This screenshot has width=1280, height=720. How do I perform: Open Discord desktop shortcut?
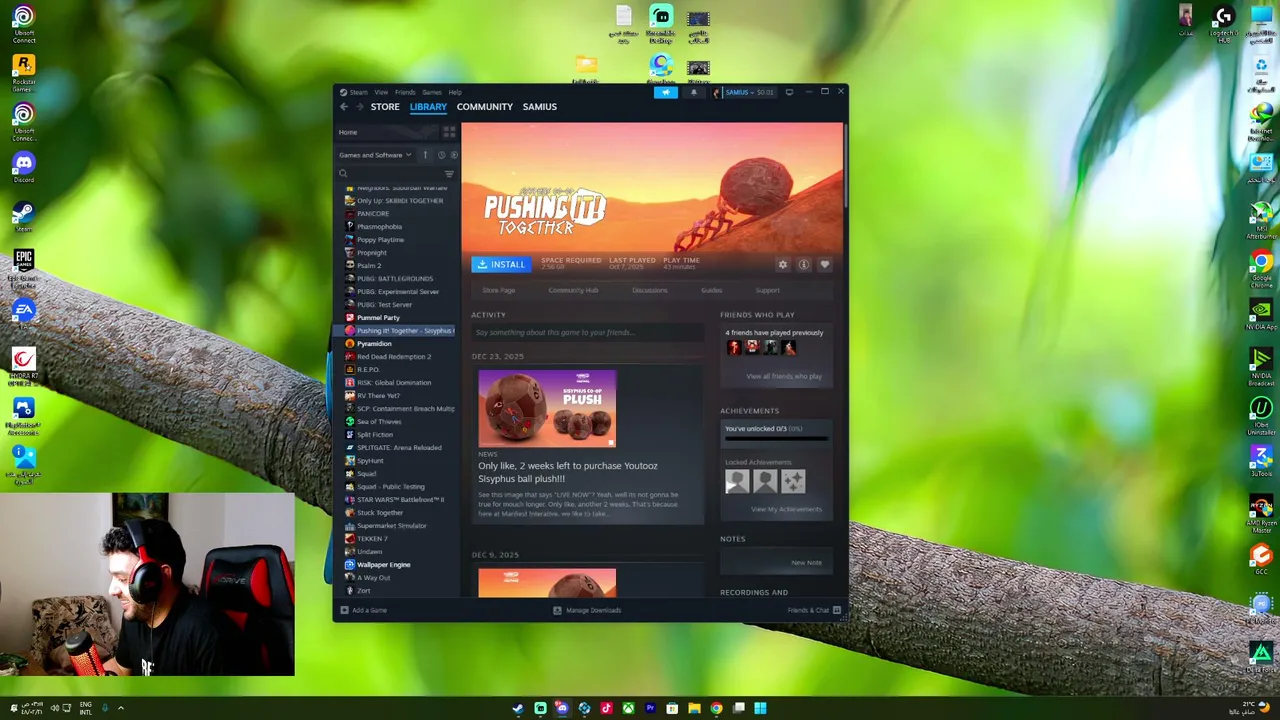click(23, 165)
